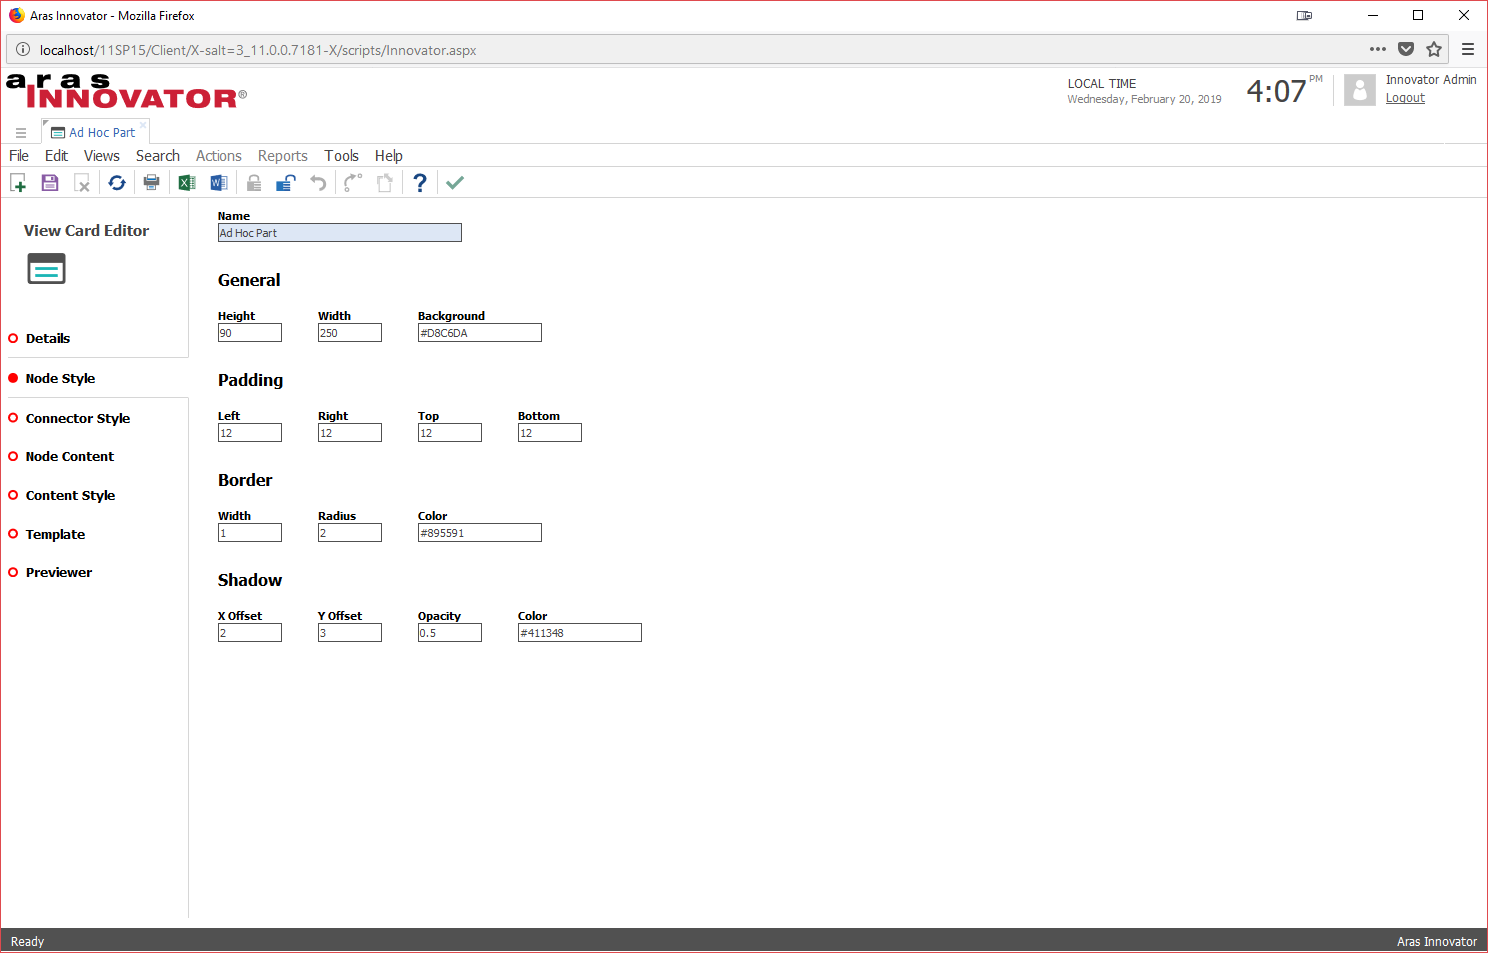Print the View Card with the printer icon
This screenshot has height=953, width=1488.
(x=151, y=182)
